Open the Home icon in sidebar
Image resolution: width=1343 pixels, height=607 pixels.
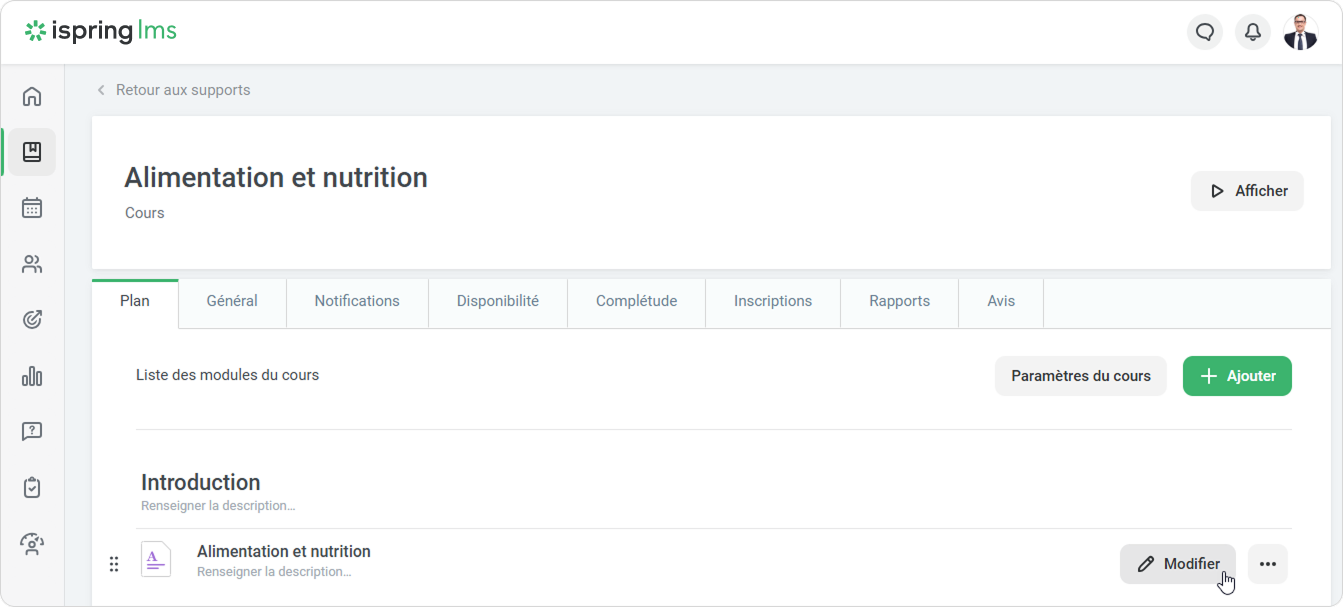32,96
